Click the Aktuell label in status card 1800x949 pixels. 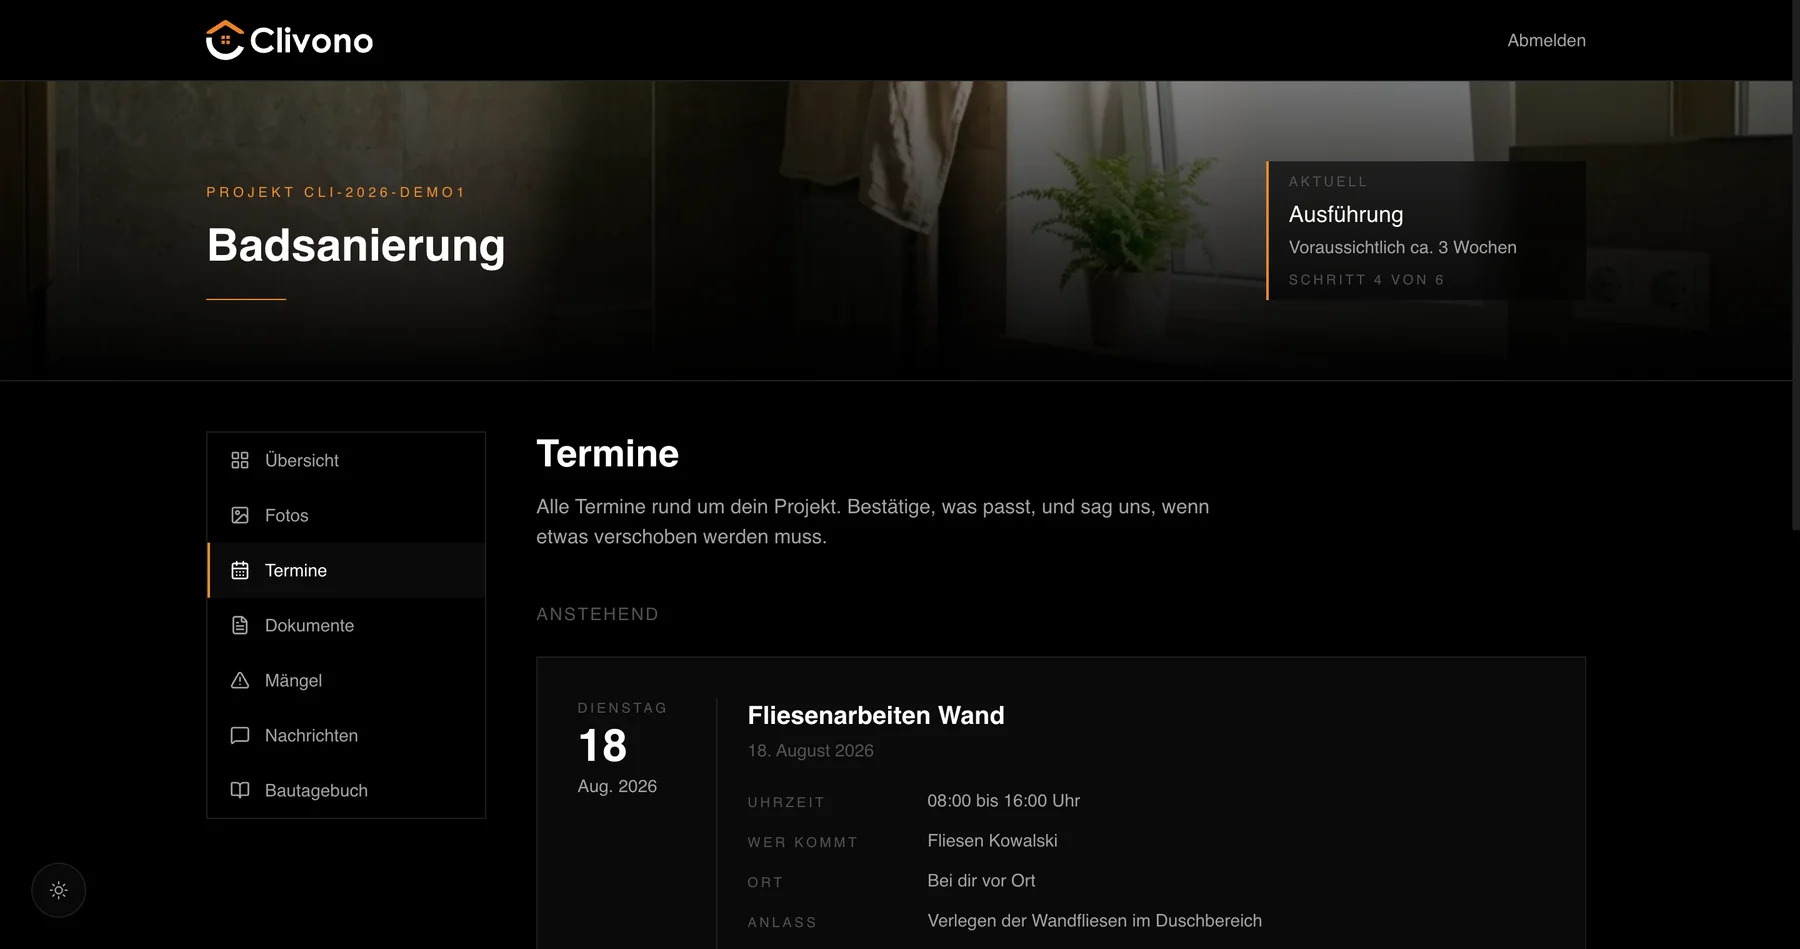tap(1327, 182)
